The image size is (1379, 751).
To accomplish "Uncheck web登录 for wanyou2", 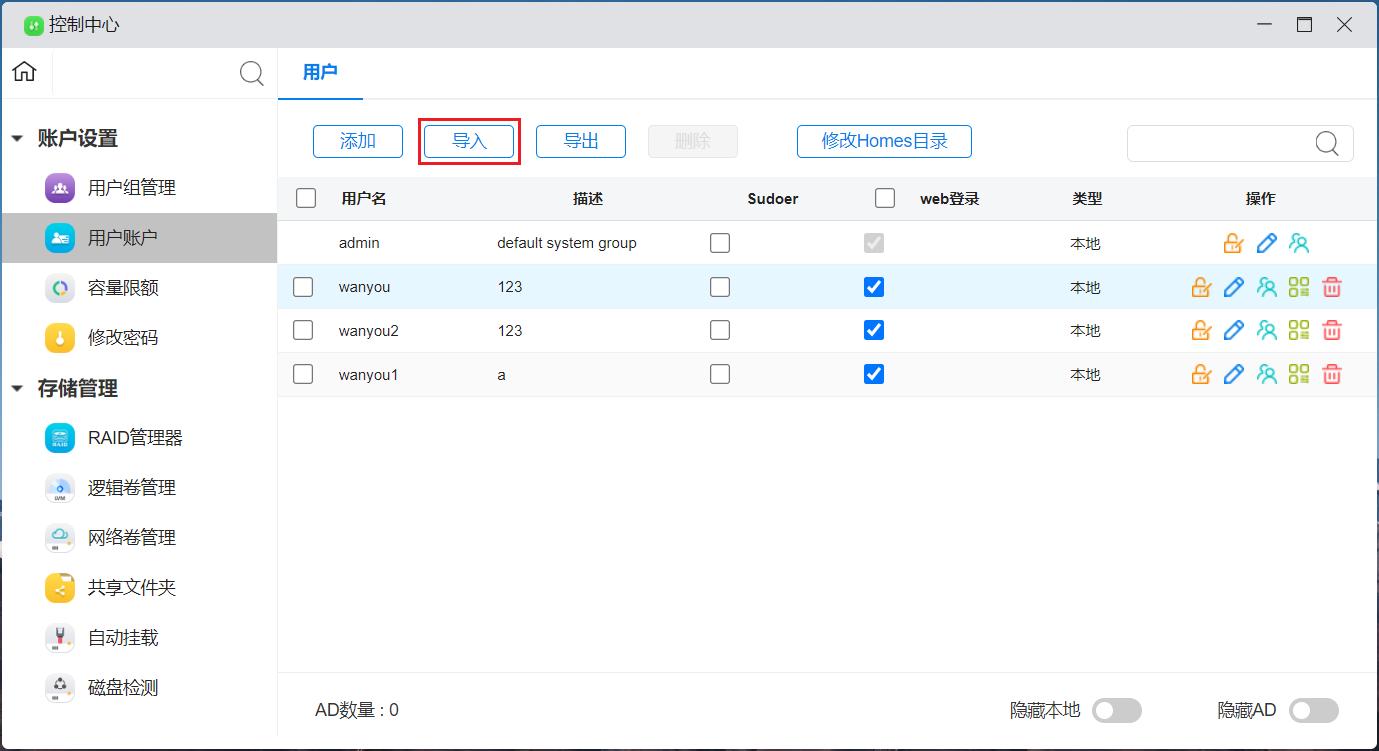I will pyautogui.click(x=874, y=330).
